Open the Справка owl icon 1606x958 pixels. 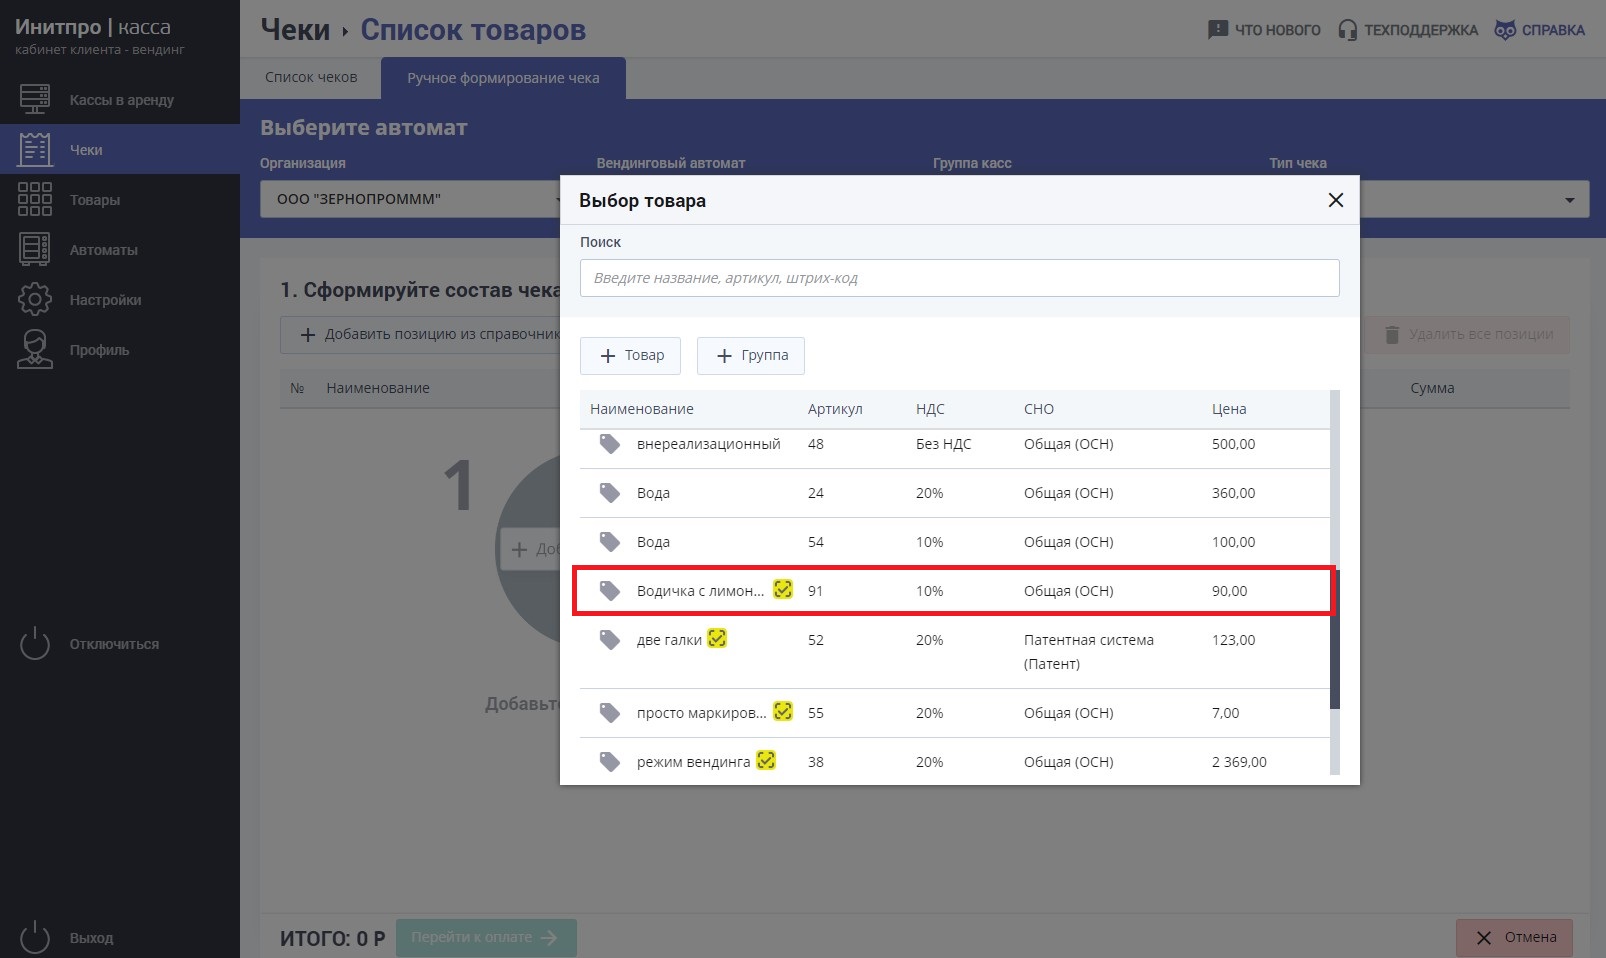tap(1505, 30)
